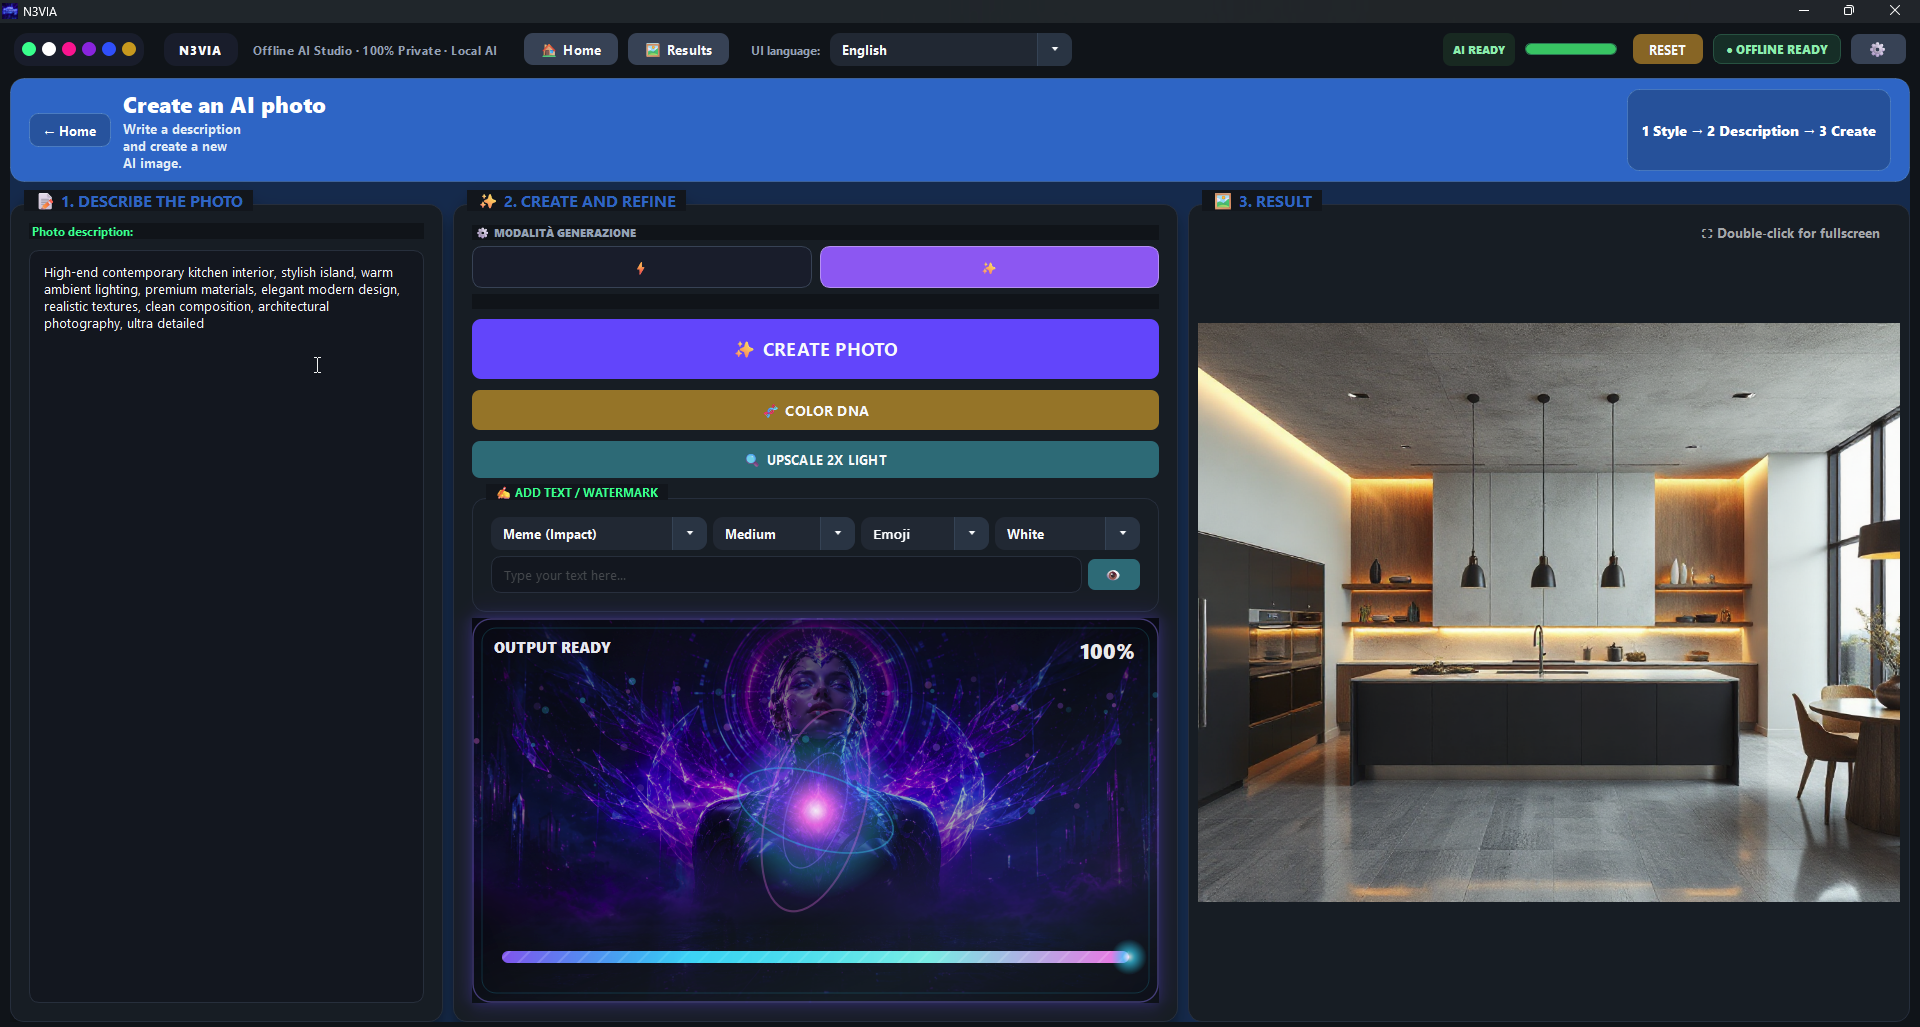Toggle the OFFLINE READY indicator
This screenshot has height=1027, width=1920.
1776,50
